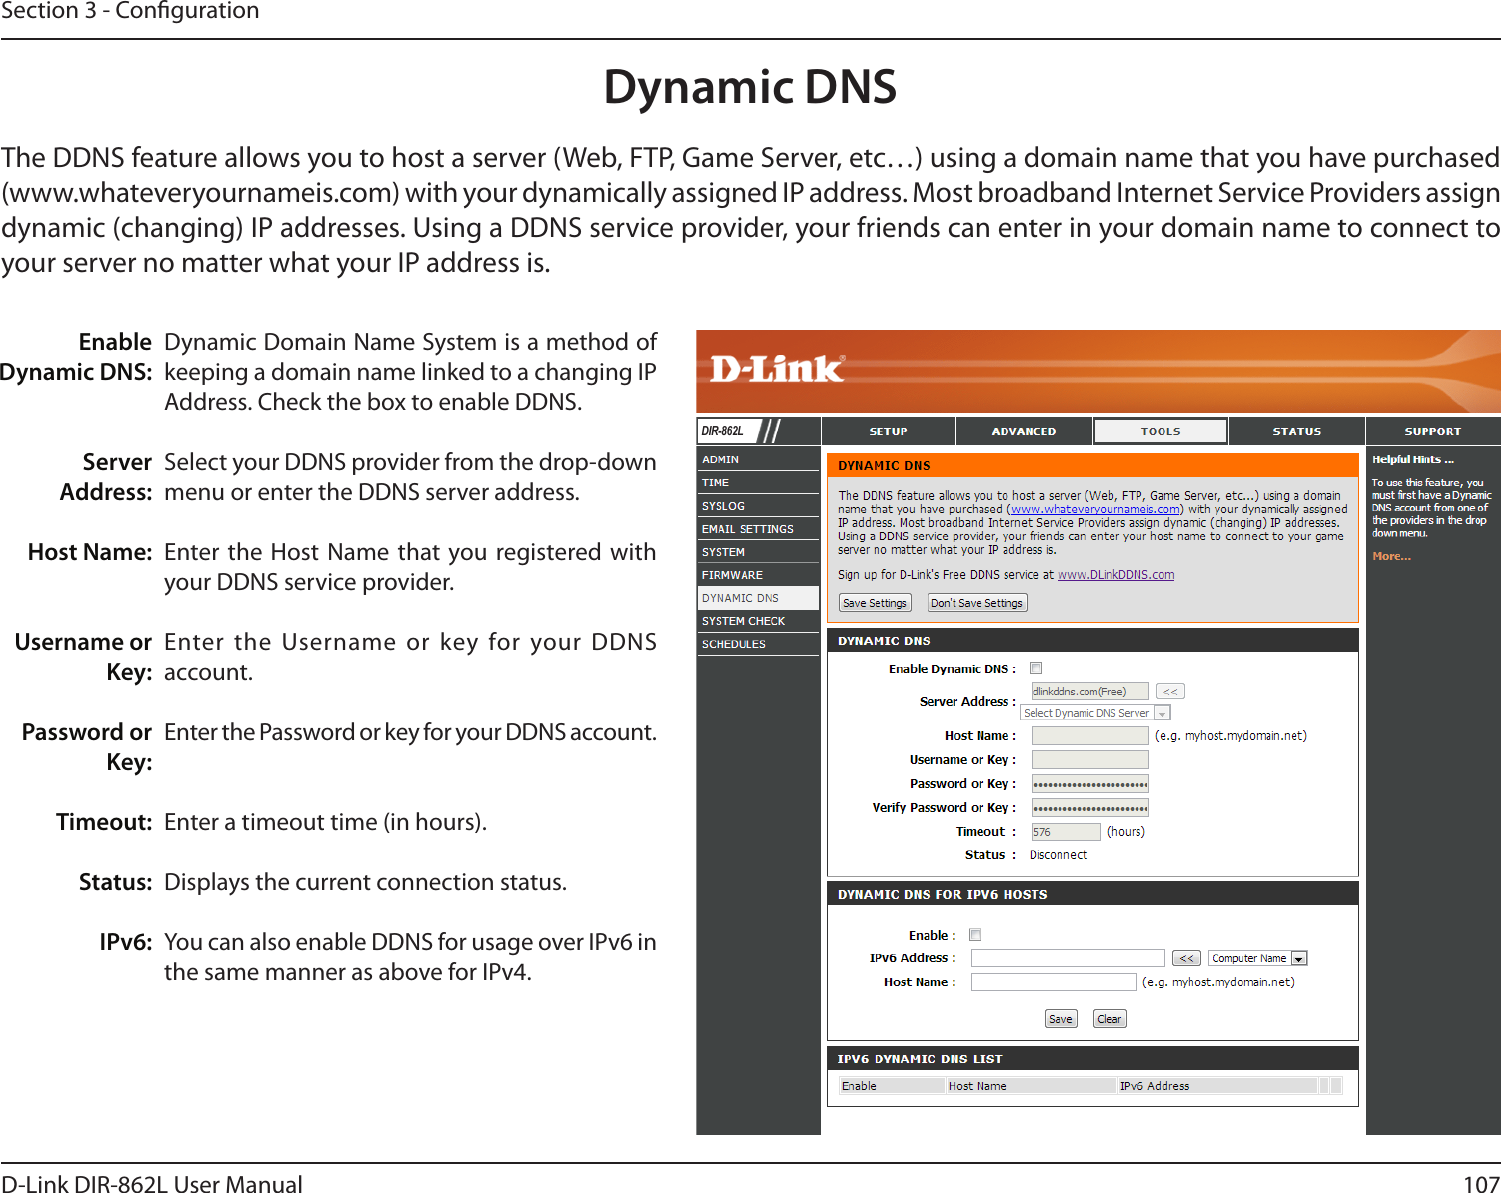Open SYSTEM in the sidebar
The width and height of the screenshot is (1501, 1193).
pyautogui.click(x=758, y=552)
